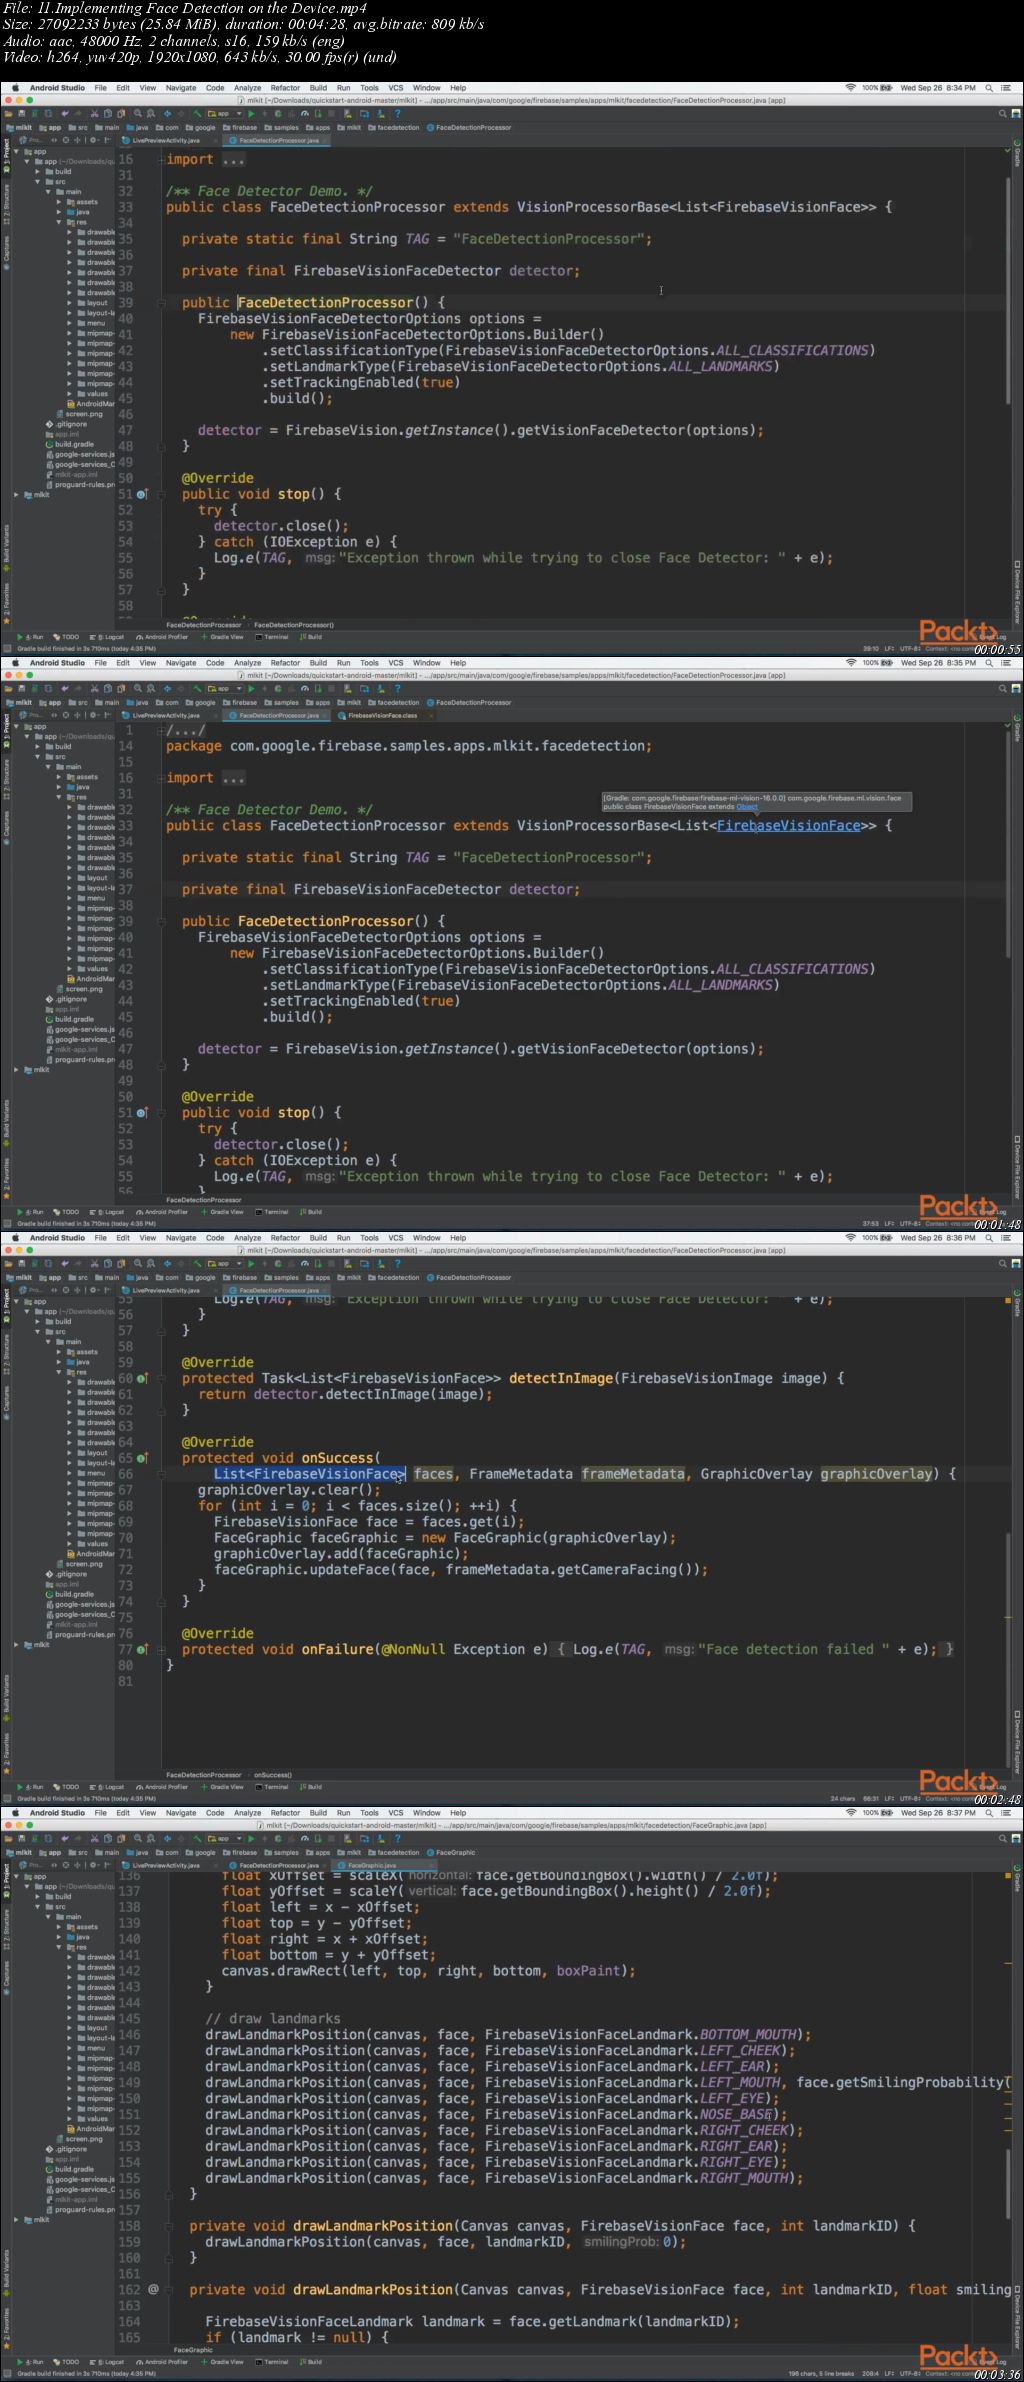
Task: Click FaceDetectionProcessor() breadcrumb at bottom of 00:00:55 frame
Action: (294, 625)
